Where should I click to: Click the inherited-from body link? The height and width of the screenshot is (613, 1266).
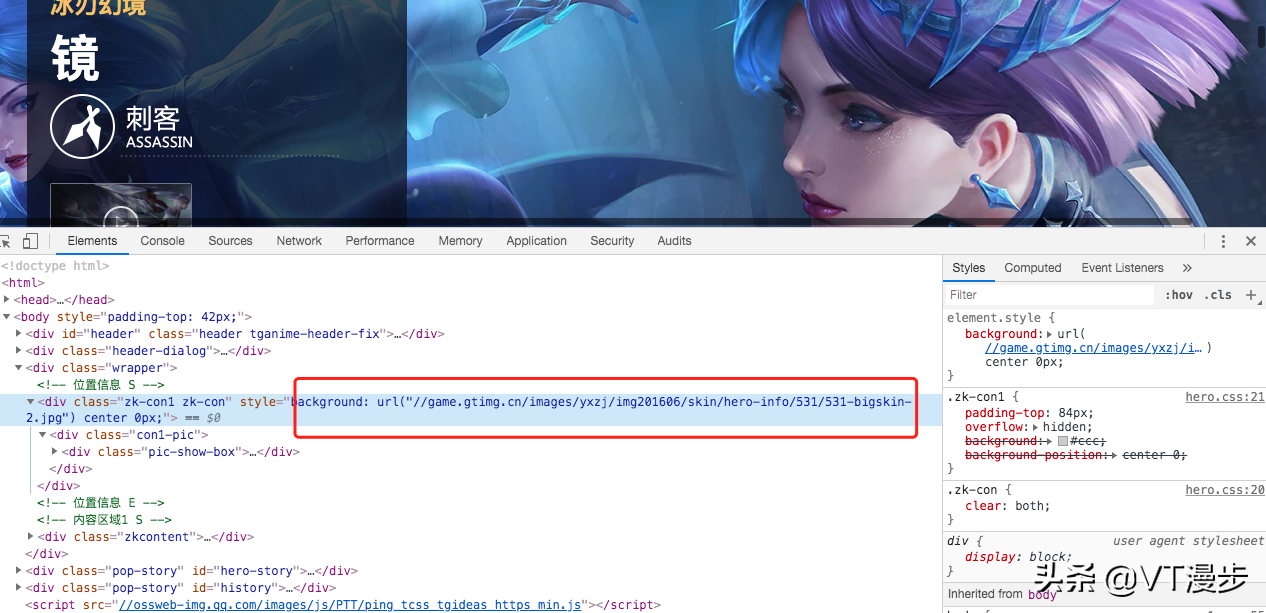[x=1042, y=594]
